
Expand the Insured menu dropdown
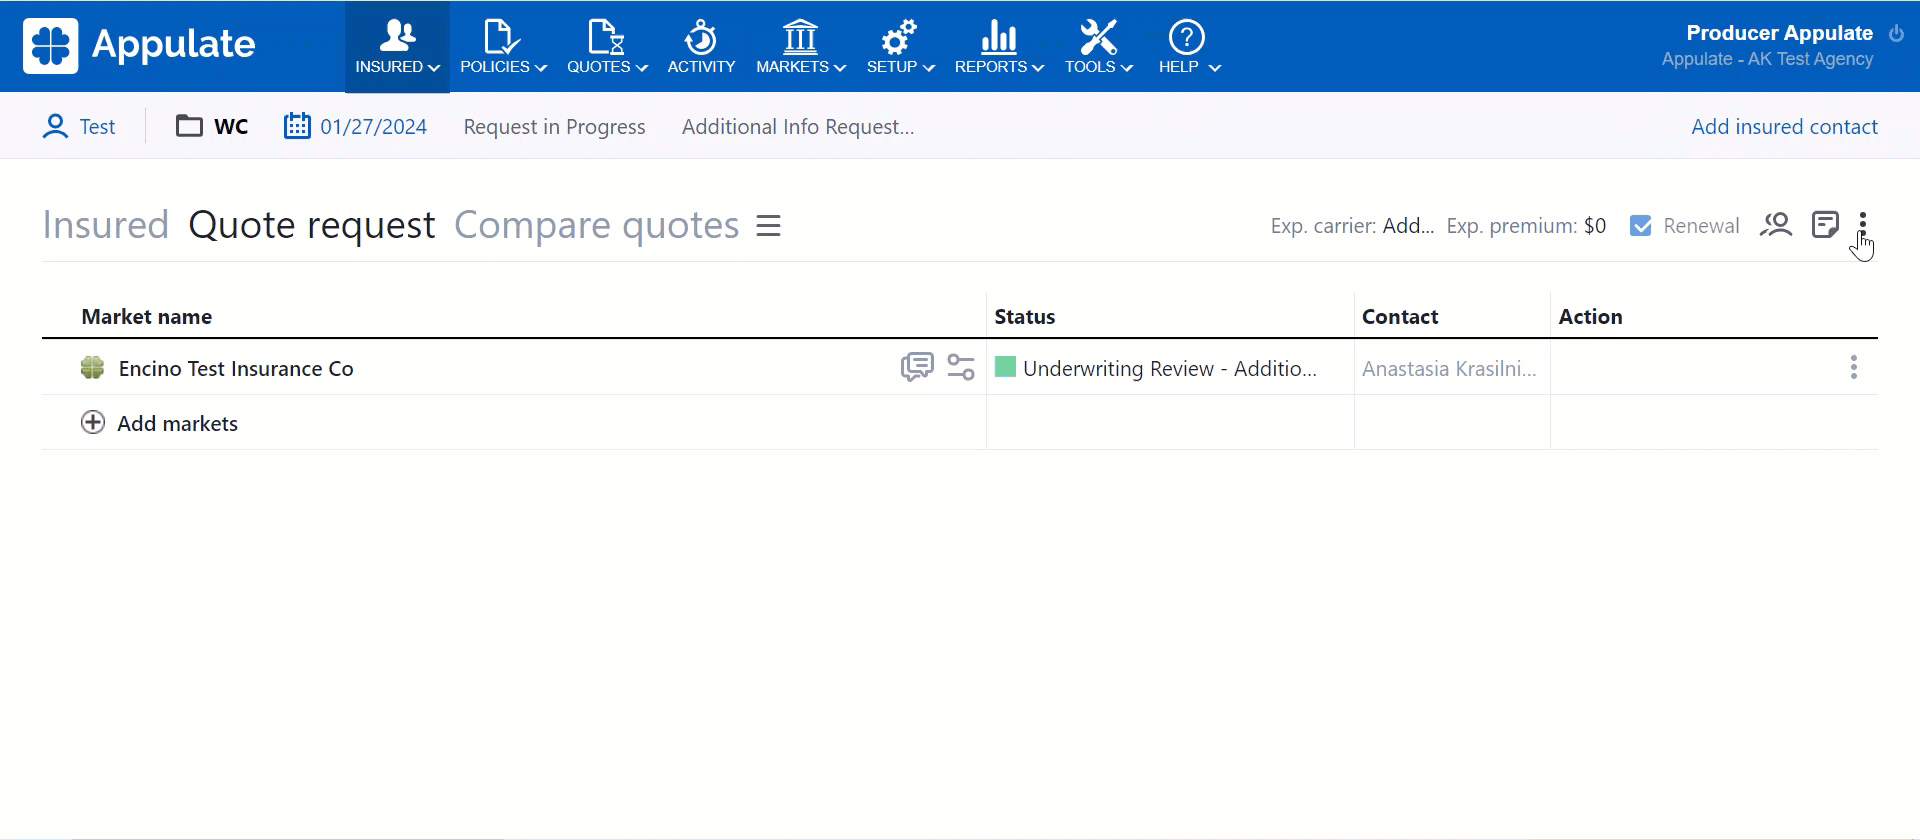pos(397,47)
